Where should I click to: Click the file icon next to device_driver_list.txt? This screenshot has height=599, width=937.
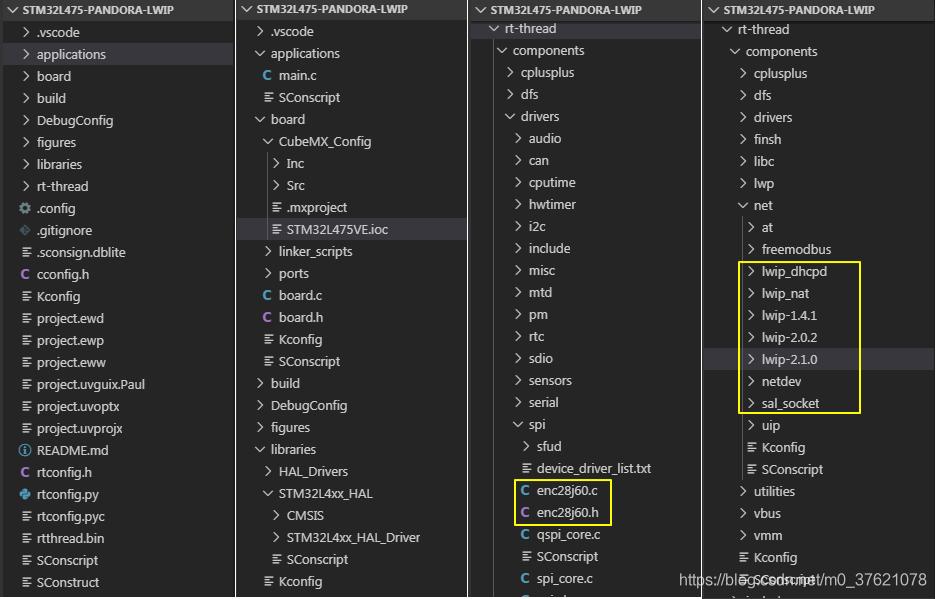[526, 468]
